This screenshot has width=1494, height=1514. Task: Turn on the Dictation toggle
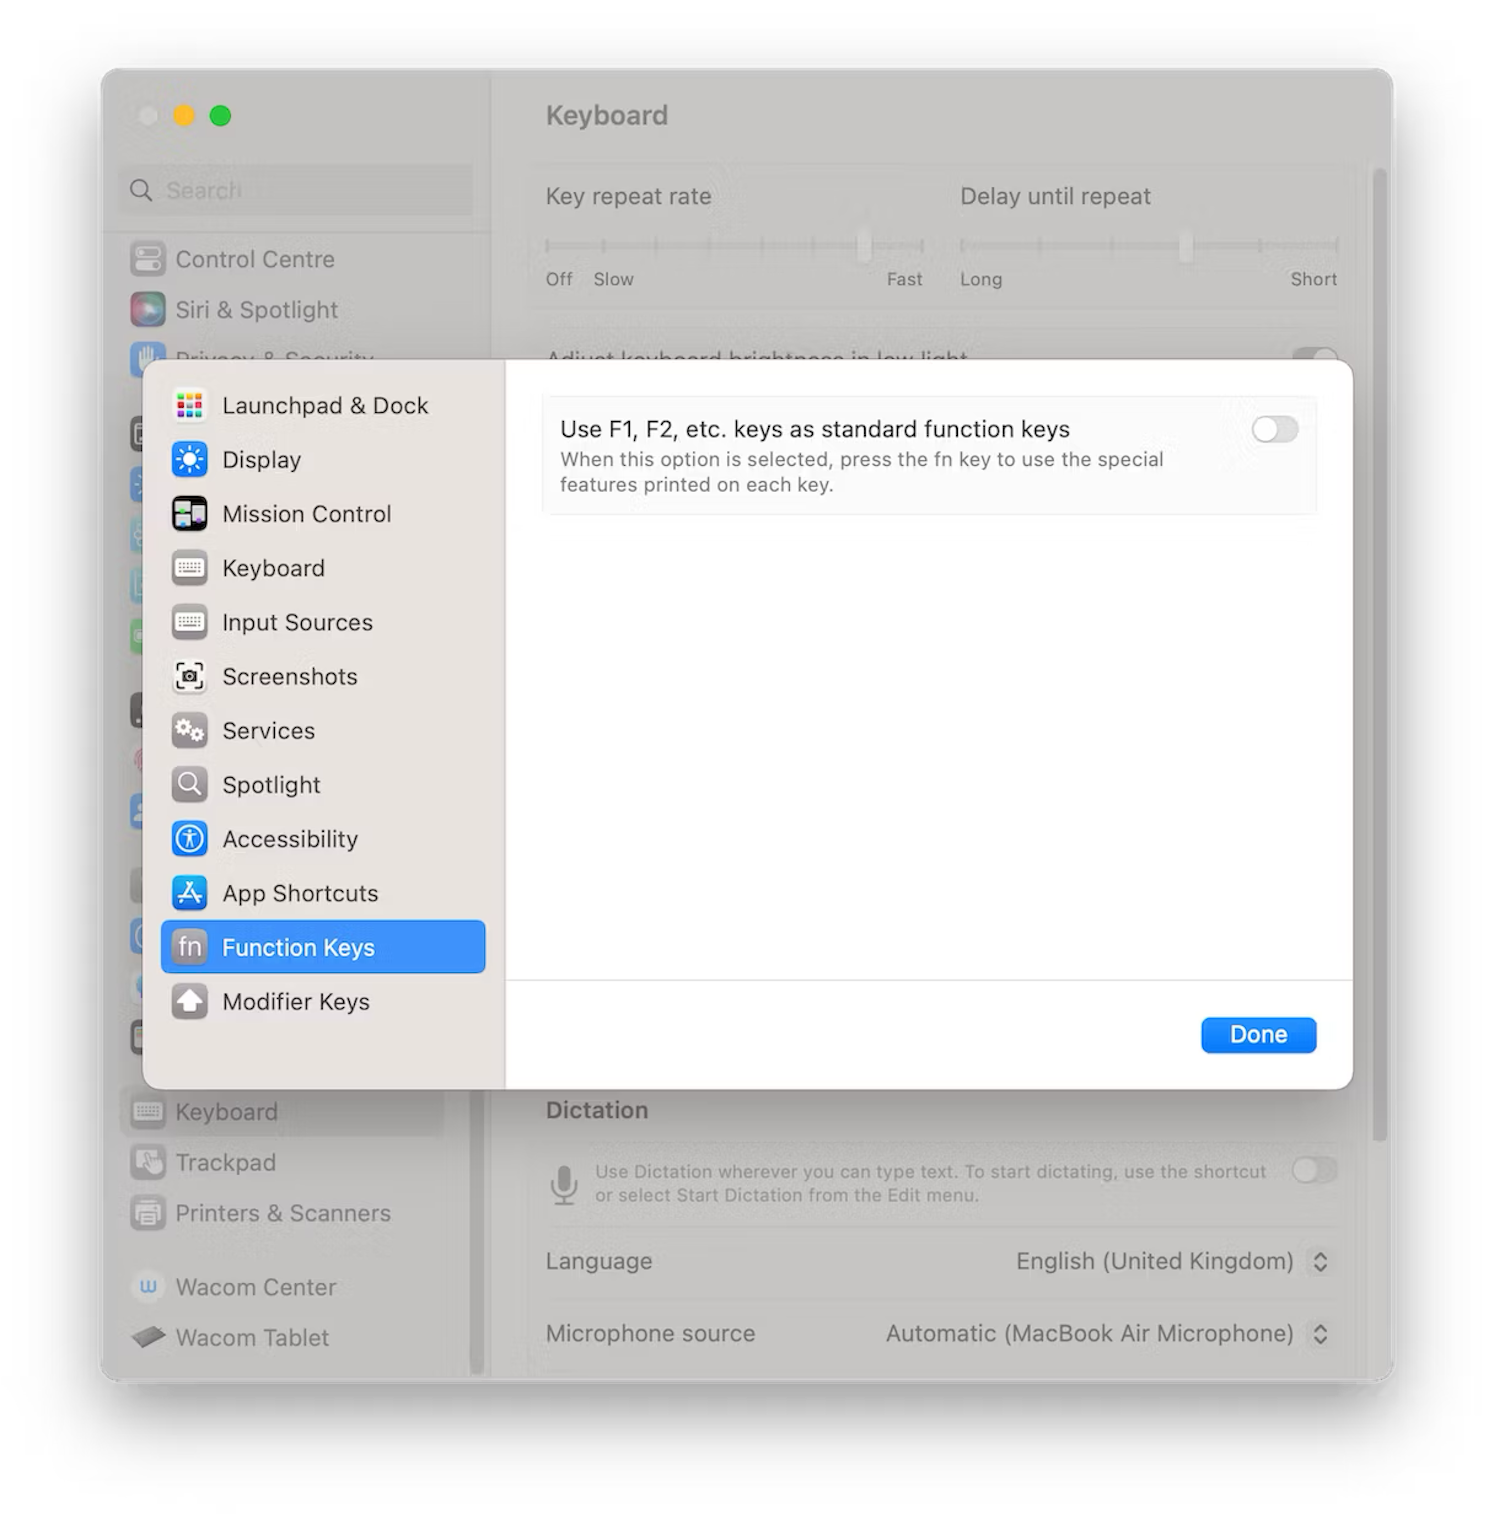(x=1313, y=1169)
